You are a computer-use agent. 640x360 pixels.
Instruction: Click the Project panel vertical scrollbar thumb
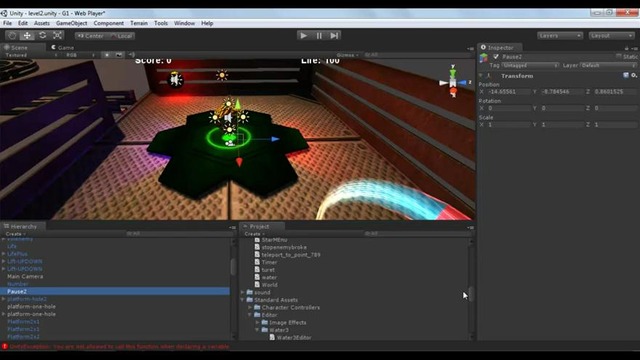[x=471, y=294]
